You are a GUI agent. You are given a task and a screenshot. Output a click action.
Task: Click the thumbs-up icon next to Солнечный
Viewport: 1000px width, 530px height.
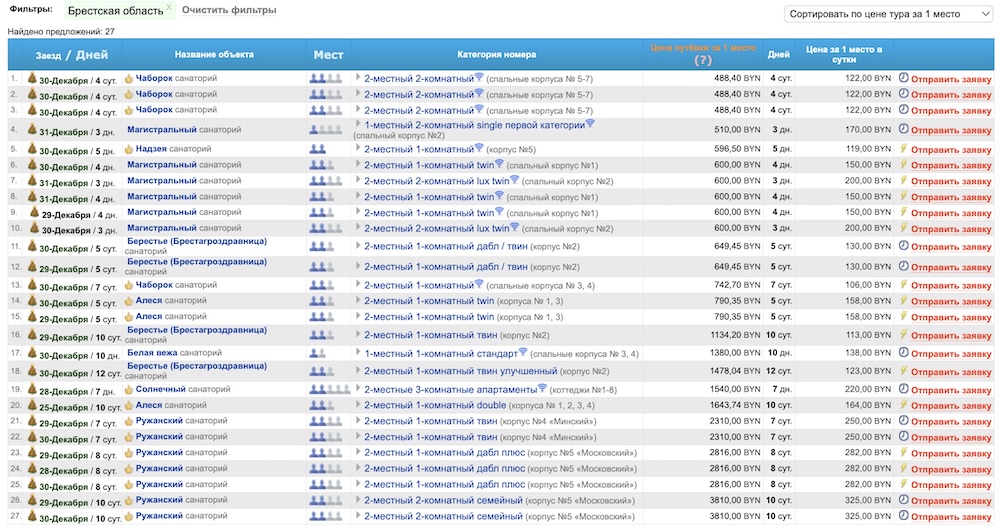129,389
